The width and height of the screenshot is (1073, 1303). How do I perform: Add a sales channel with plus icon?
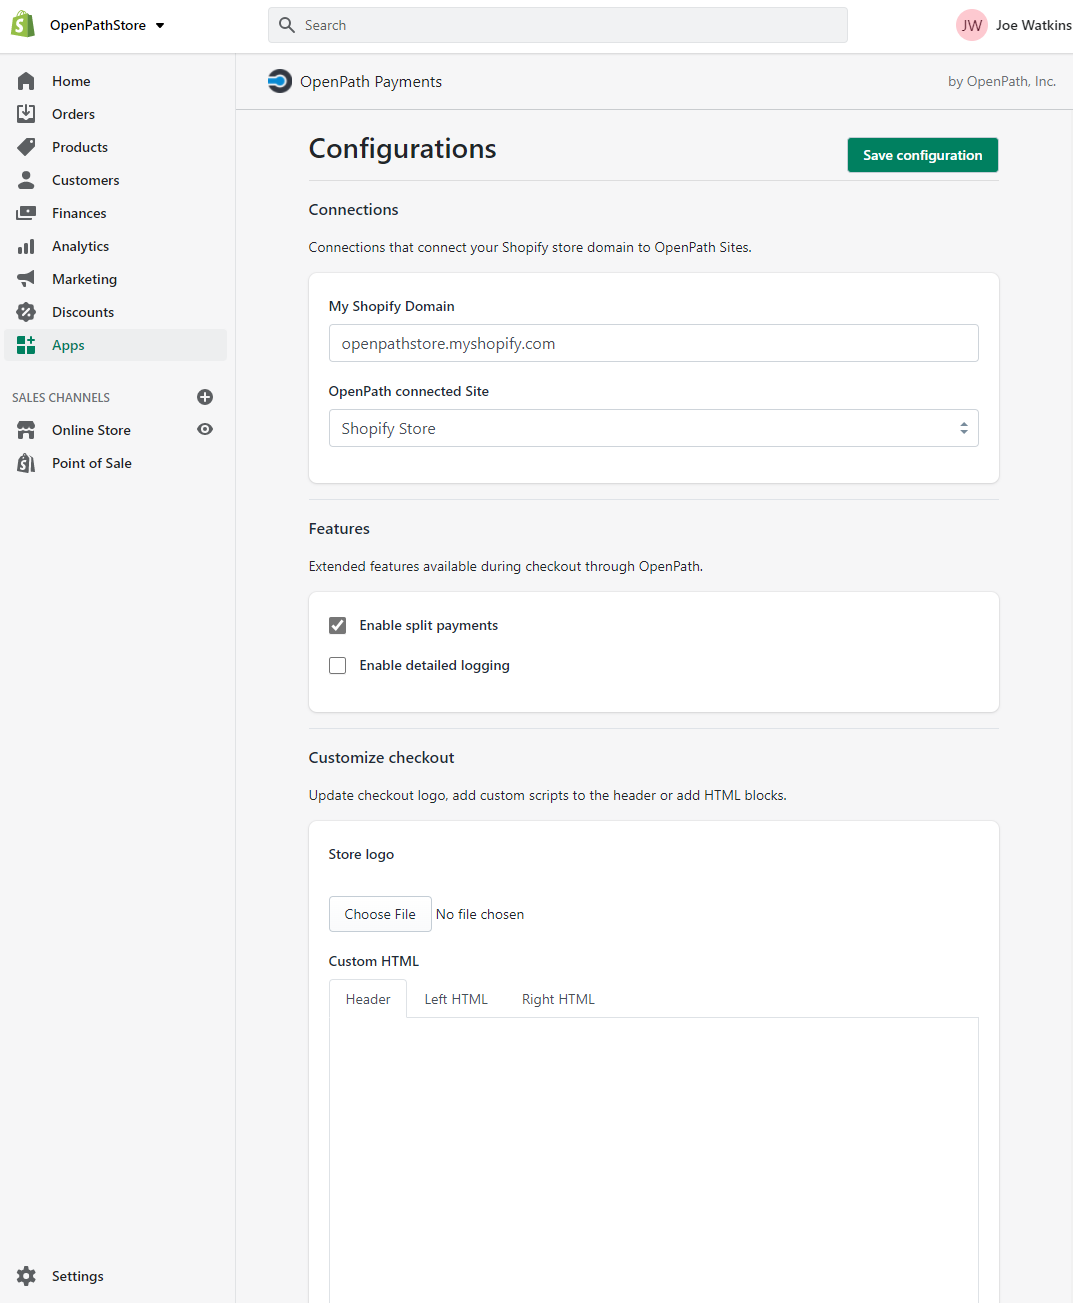[x=205, y=397]
